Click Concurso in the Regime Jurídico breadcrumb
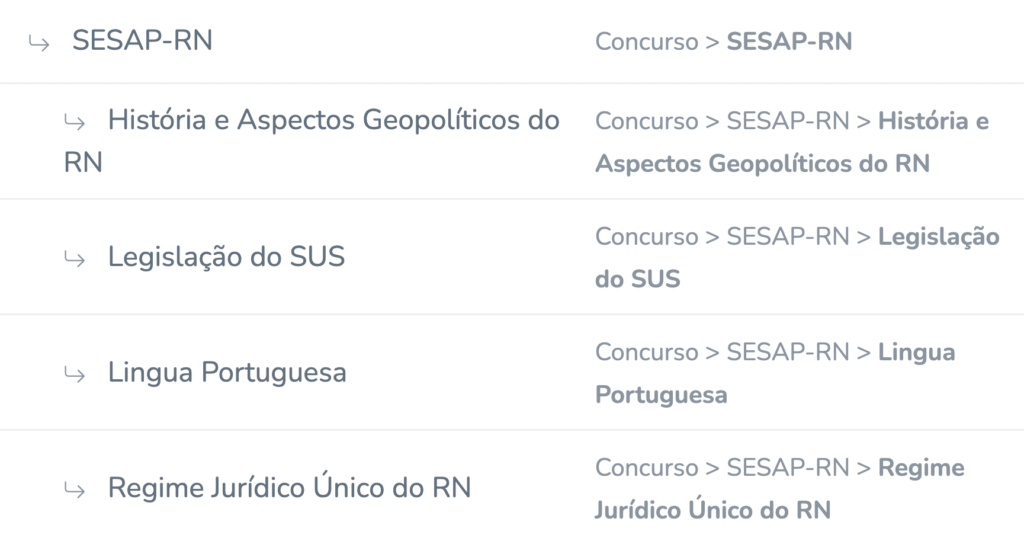 coord(647,468)
